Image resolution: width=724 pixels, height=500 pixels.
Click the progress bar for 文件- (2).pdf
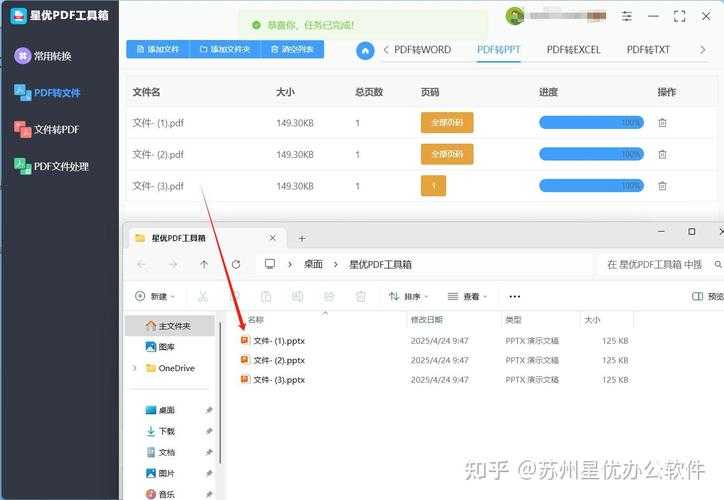coord(590,155)
